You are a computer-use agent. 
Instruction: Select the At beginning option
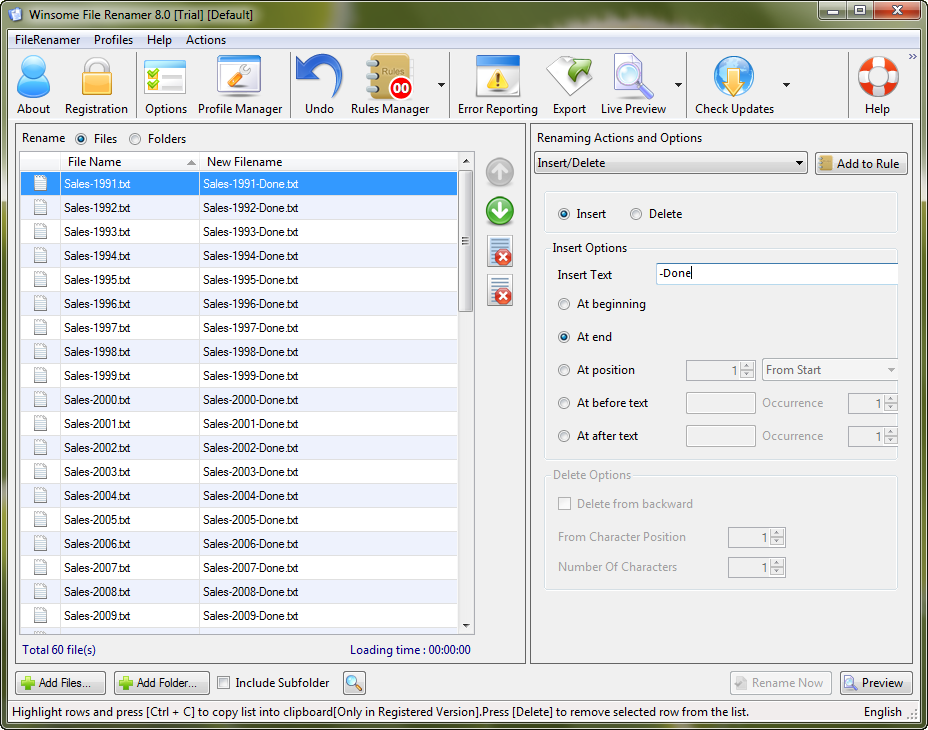point(564,304)
